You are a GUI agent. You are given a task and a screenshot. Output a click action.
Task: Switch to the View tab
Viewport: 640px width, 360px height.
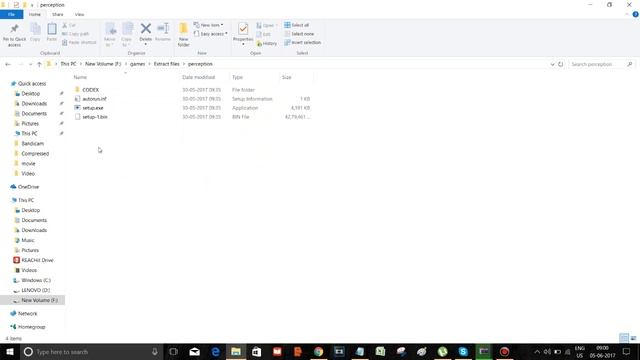pyautogui.click(x=79, y=14)
